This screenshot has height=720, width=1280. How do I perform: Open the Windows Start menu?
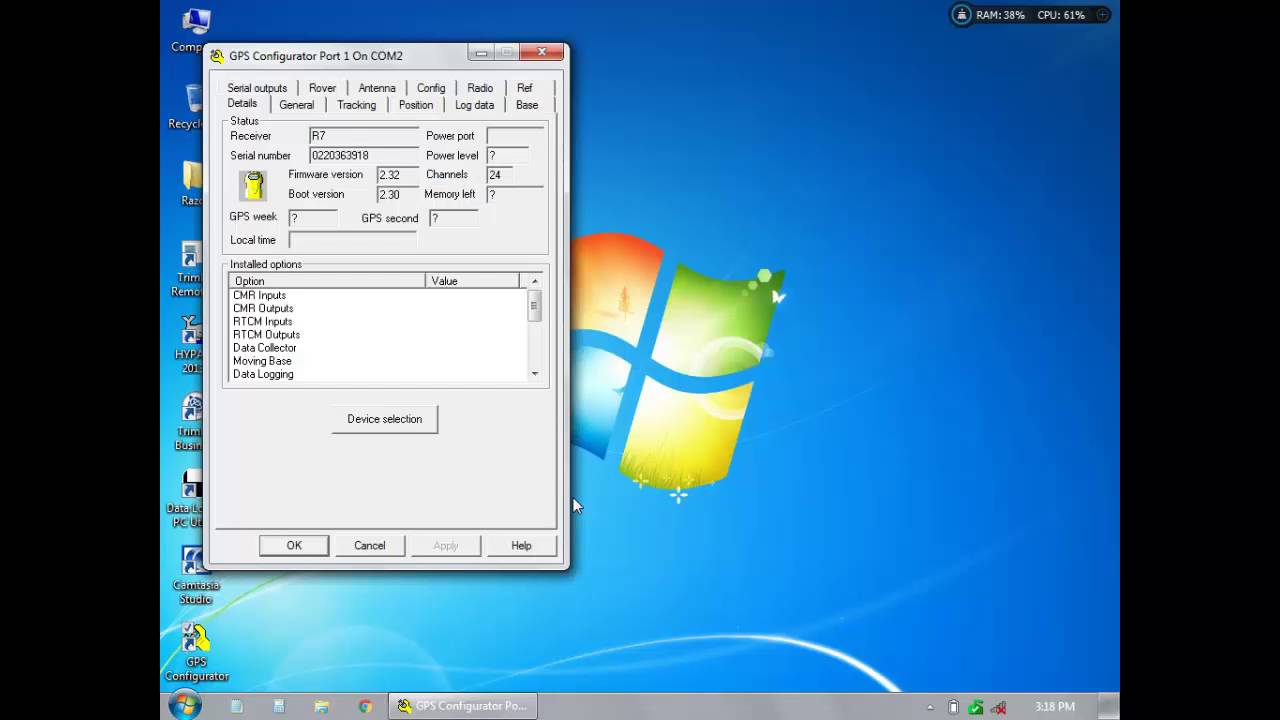[185, 705]
